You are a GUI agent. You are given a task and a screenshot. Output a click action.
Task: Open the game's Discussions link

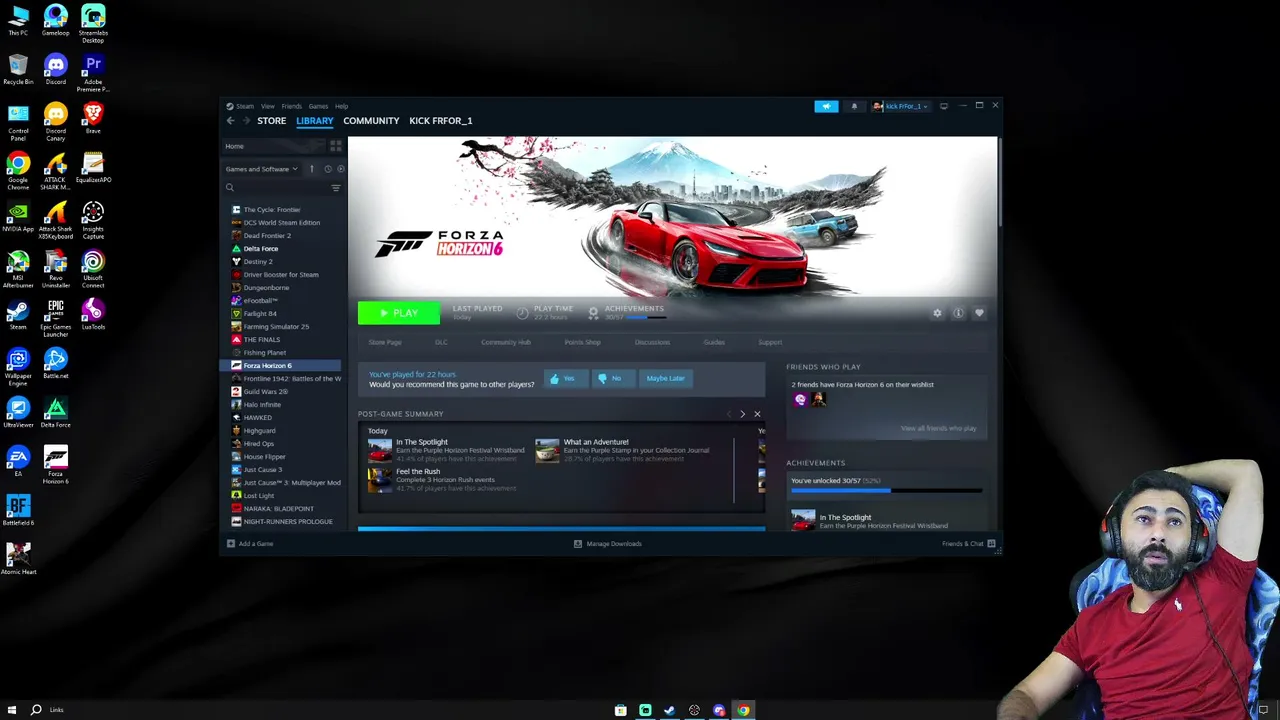pyautogui.click(x=652, y=342)
